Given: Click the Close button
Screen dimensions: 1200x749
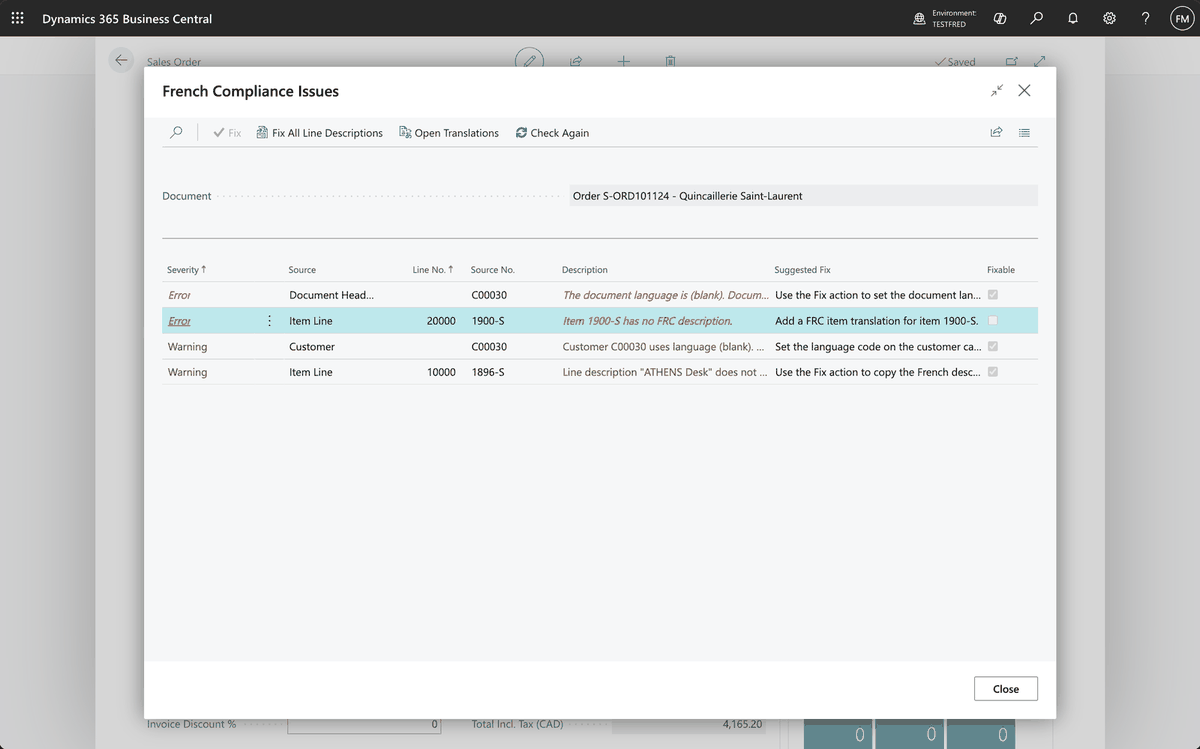Looking at the screenshot, I should [1006, 689].
